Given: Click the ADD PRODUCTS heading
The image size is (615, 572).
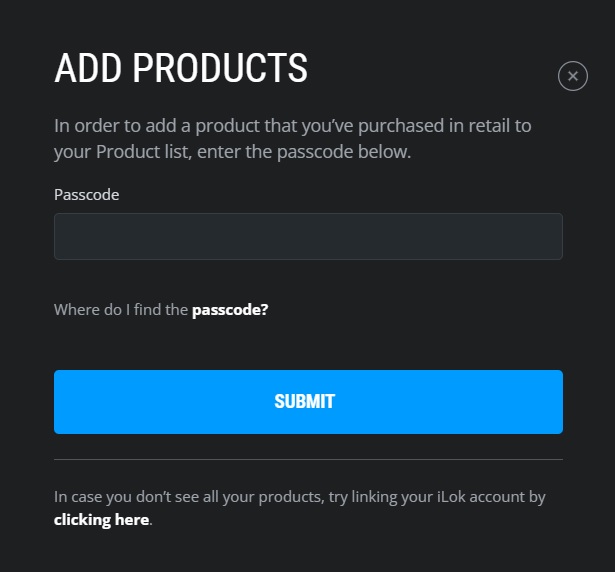Looking at the screenshot, I should tap(180, 68).
